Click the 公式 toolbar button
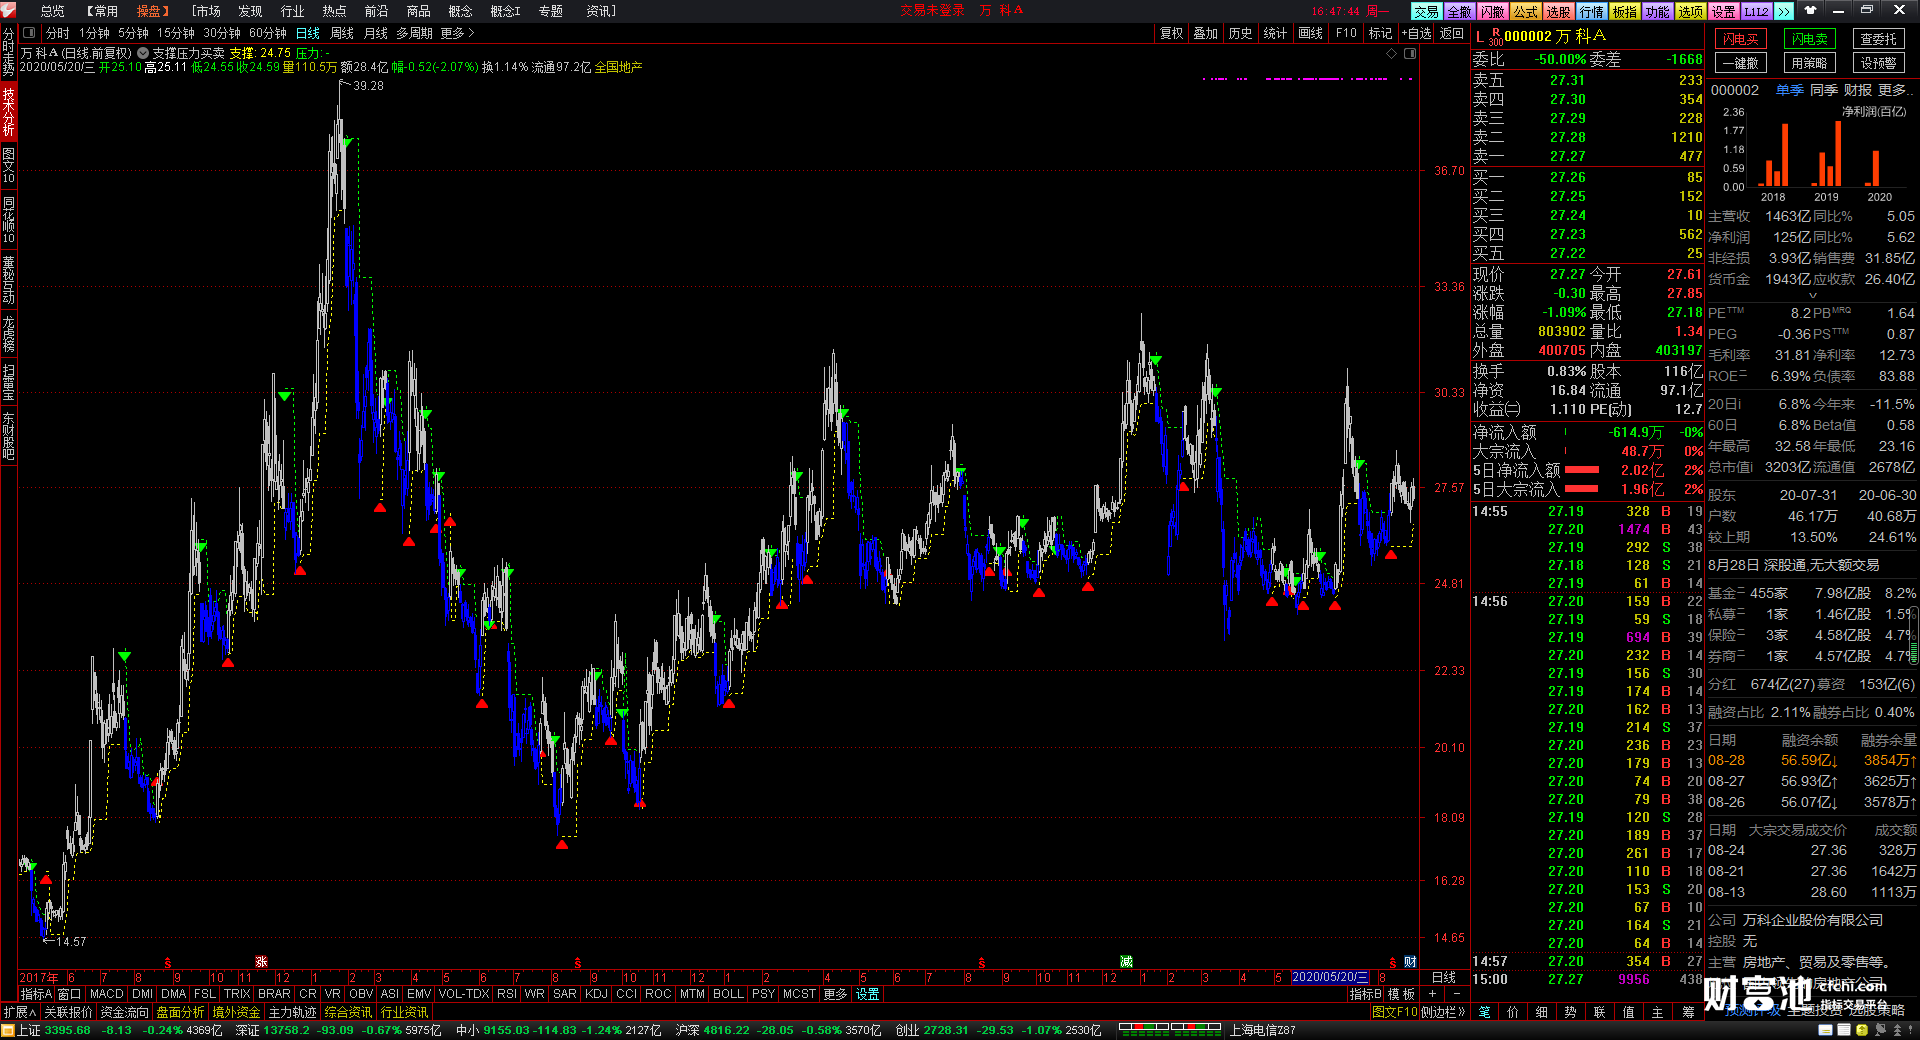The height and width of the screenshot is (1040, 1920). point(1525,11)
